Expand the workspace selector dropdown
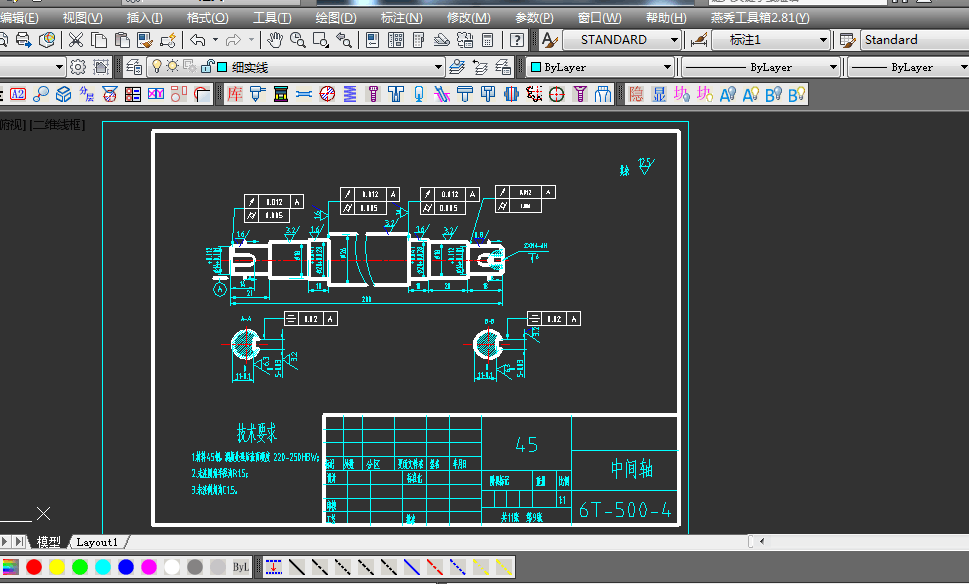This screenshot has width=969, height=584. [x=59, y=67]
